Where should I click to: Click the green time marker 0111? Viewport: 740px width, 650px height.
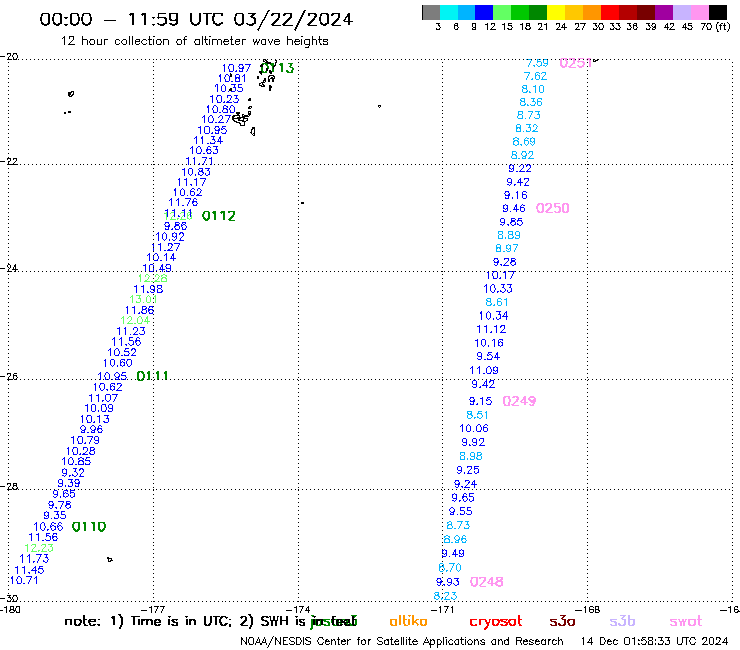[x=152, y=376]
